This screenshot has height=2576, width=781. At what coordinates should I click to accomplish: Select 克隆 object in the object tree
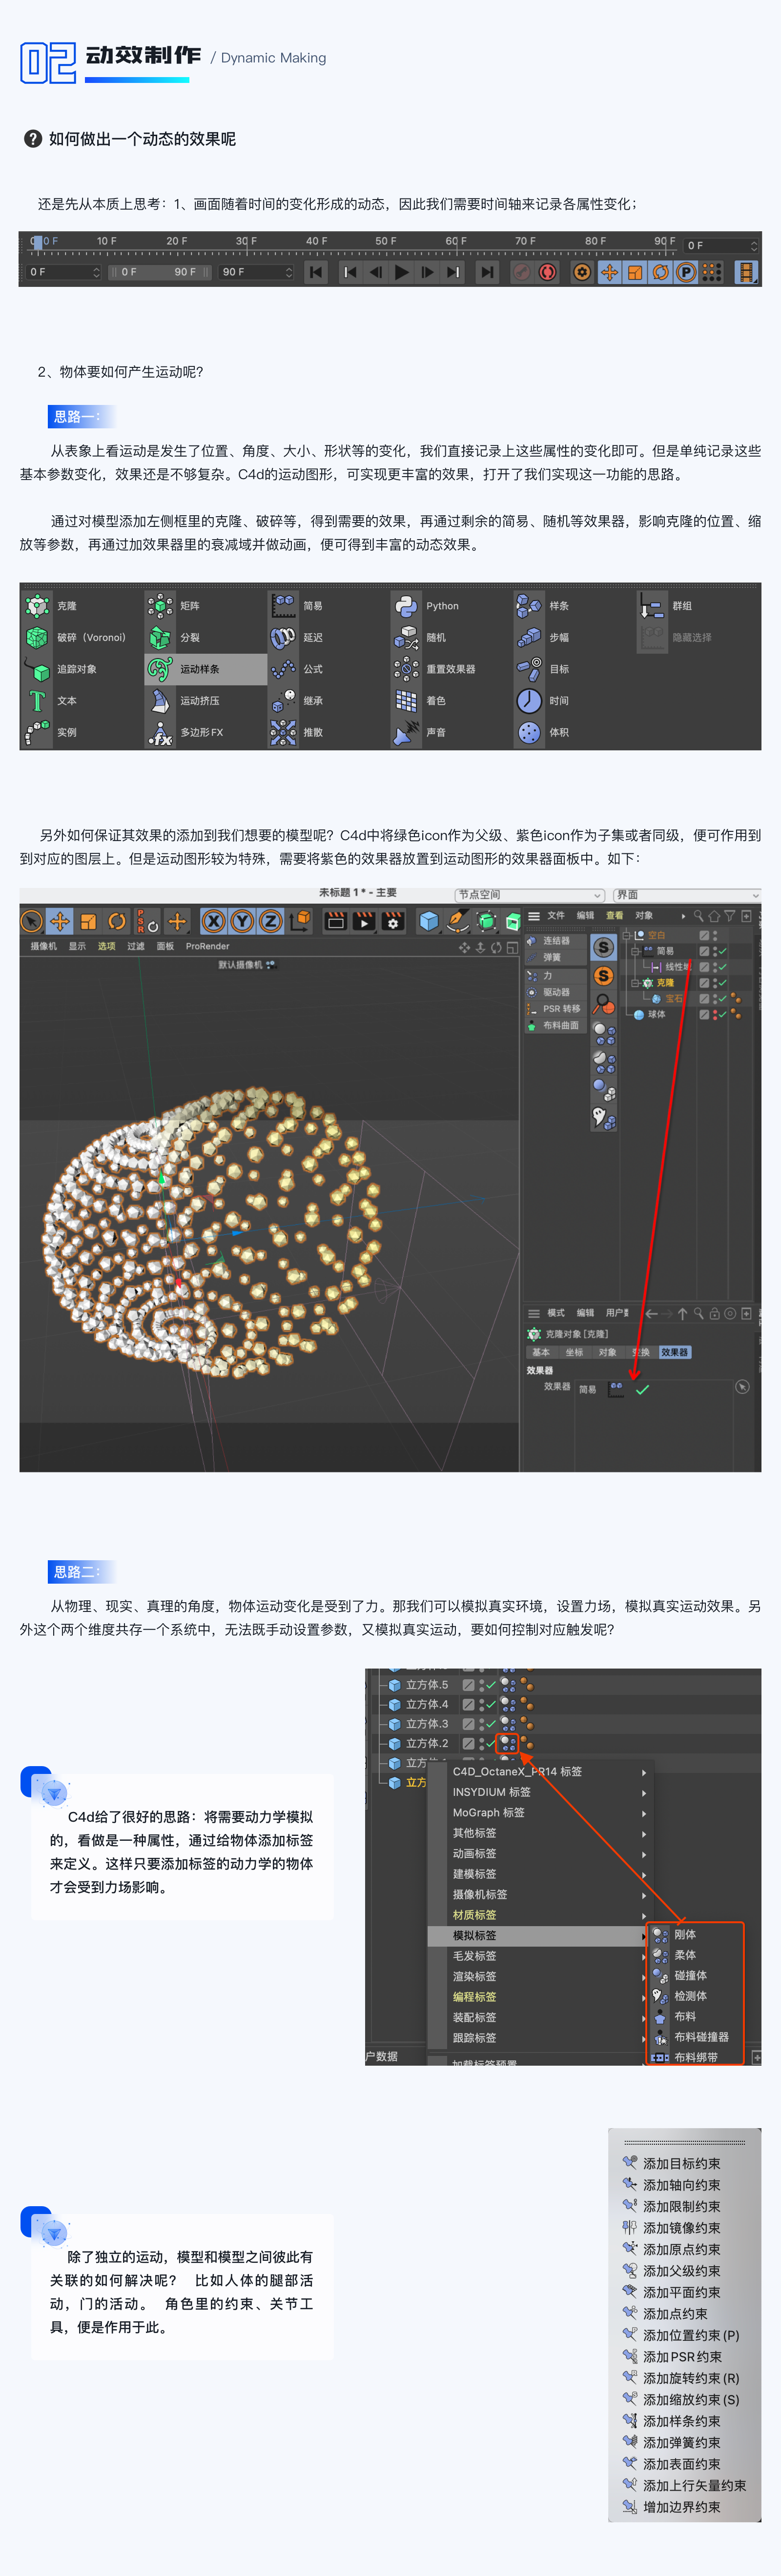pos(665,983)
